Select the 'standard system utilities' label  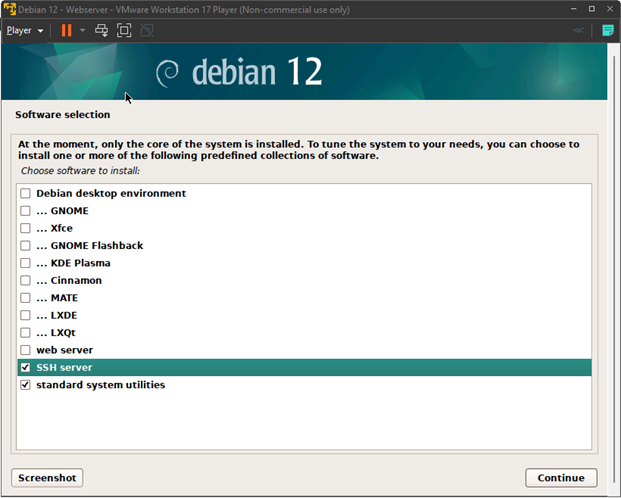(x=101, y=385)
